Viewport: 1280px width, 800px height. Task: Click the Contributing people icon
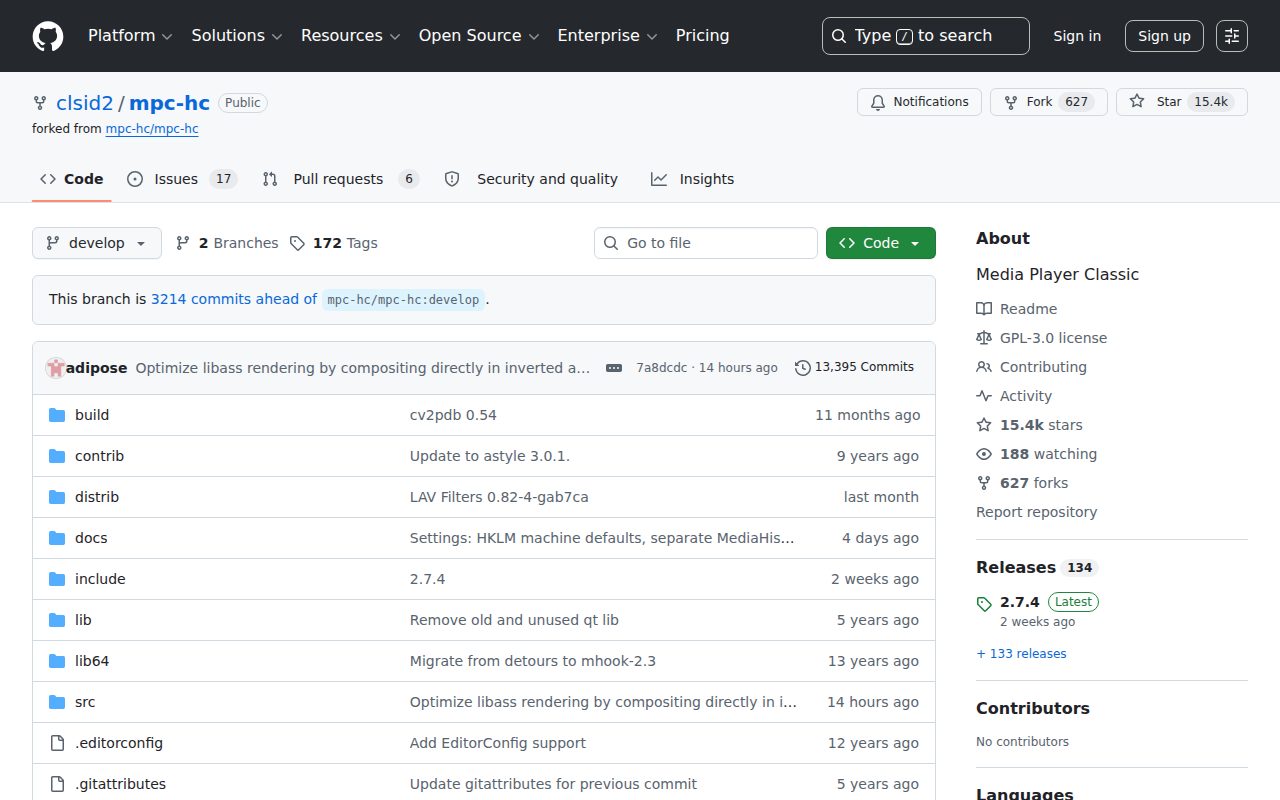pyautogui.click(x=984, y=367)
